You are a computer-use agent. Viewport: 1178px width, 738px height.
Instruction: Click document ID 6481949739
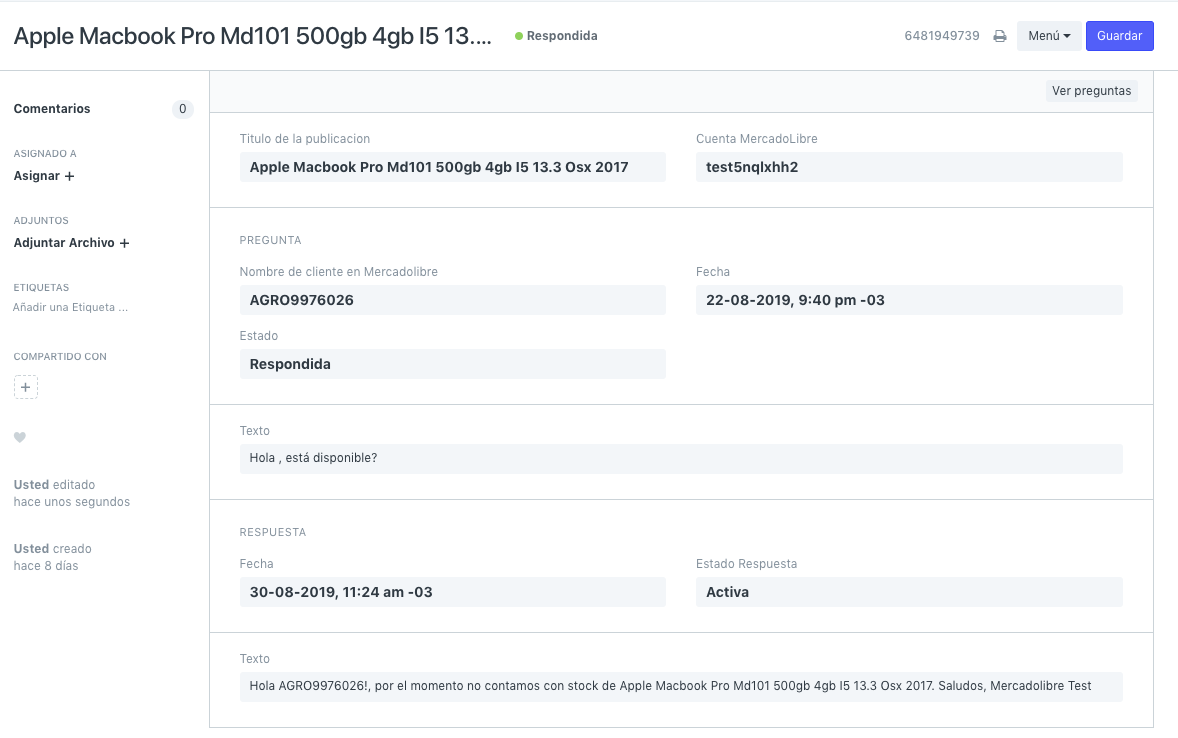pyautogui.click(x=941, y=36)
